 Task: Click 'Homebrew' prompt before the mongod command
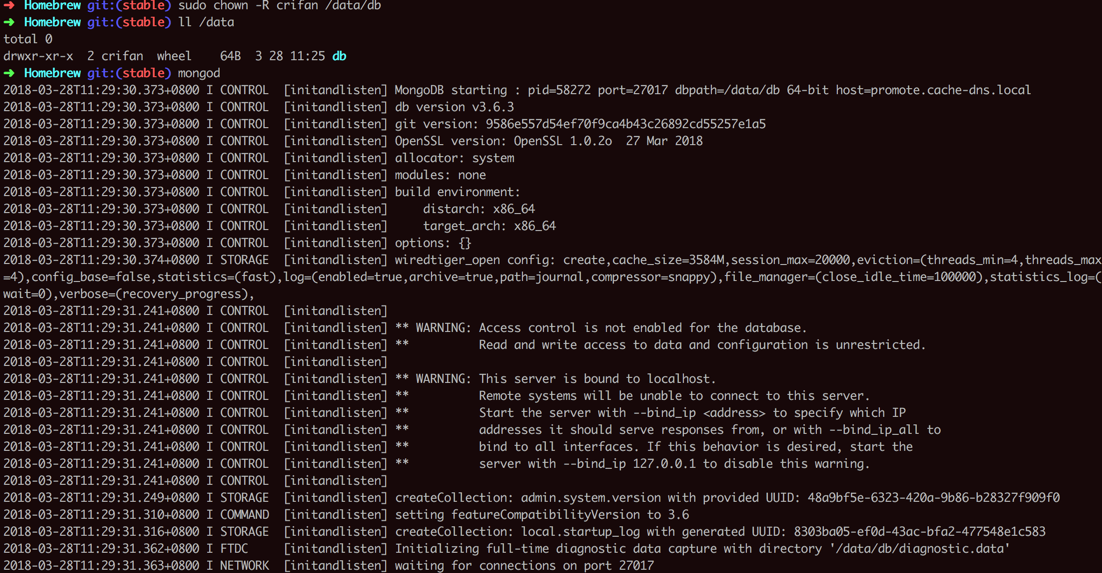pyautogui.click(x=52, y=73)
